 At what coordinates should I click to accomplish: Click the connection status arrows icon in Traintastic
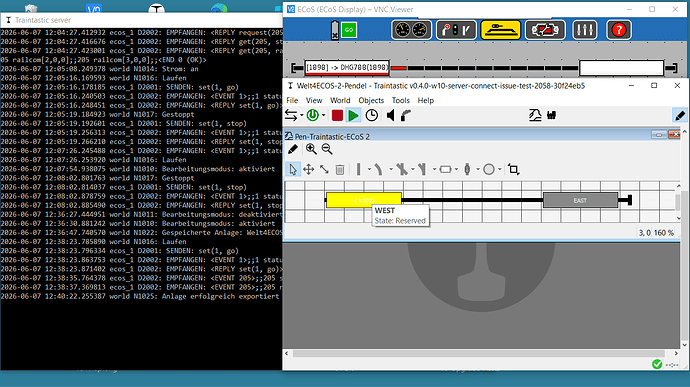click(x=291, y=115)
